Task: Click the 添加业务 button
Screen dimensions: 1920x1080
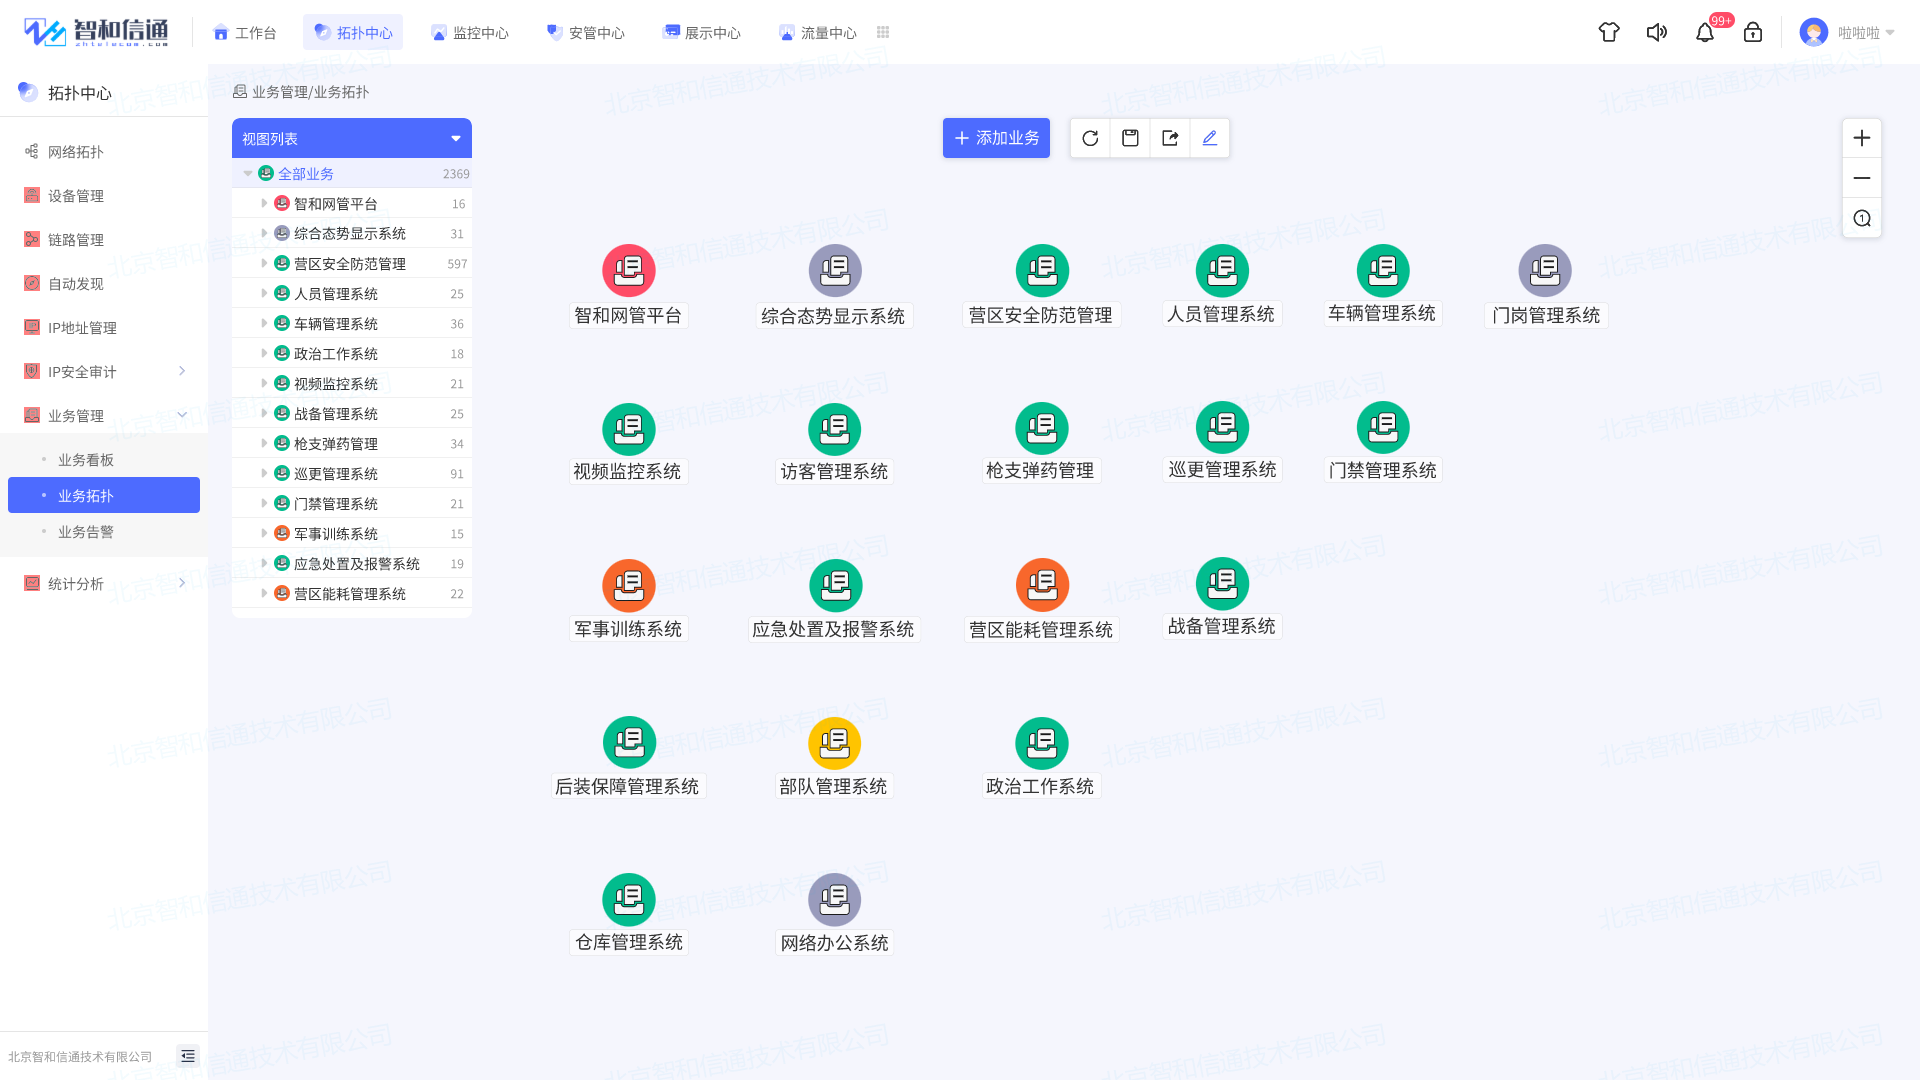Action: coord(996,138)
